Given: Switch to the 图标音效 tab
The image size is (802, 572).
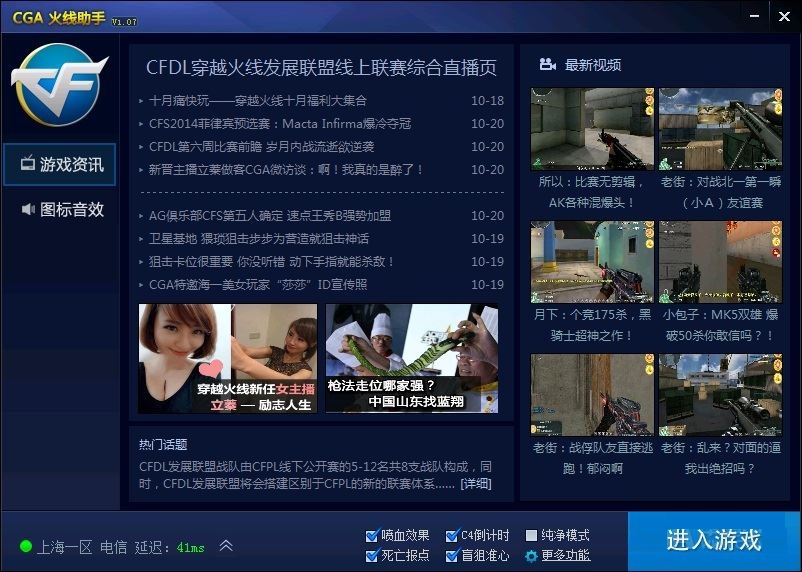Looking at the screenshot, I should [x=60, y=209].
